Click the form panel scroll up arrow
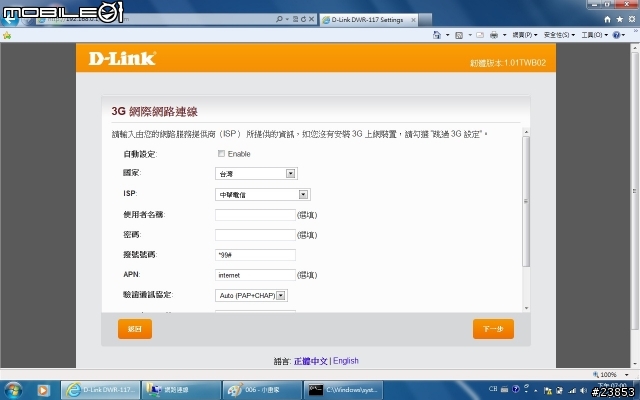 pyautogui.click(x=526, y=132)
